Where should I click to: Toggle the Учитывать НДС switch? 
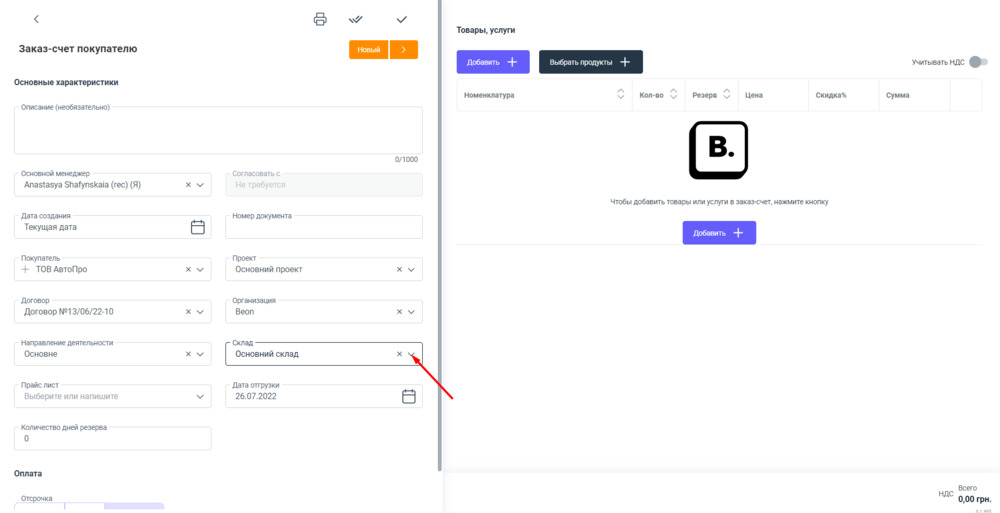click(978, 62)
